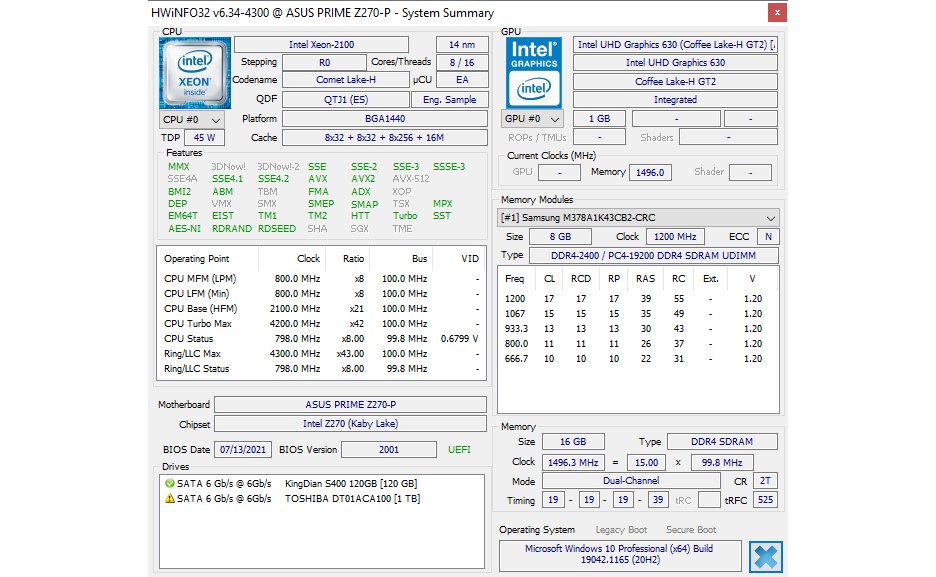Select the CPU Base (HFM) row
This screenshot has height=577, width=936.
pyautogui.click(x=321, y=309)
